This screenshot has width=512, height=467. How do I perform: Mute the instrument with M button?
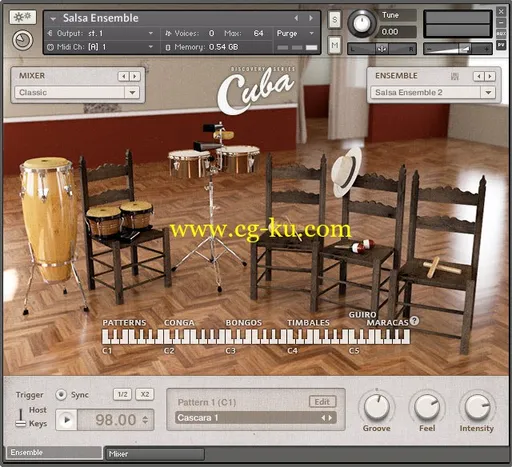click(335, 45)
